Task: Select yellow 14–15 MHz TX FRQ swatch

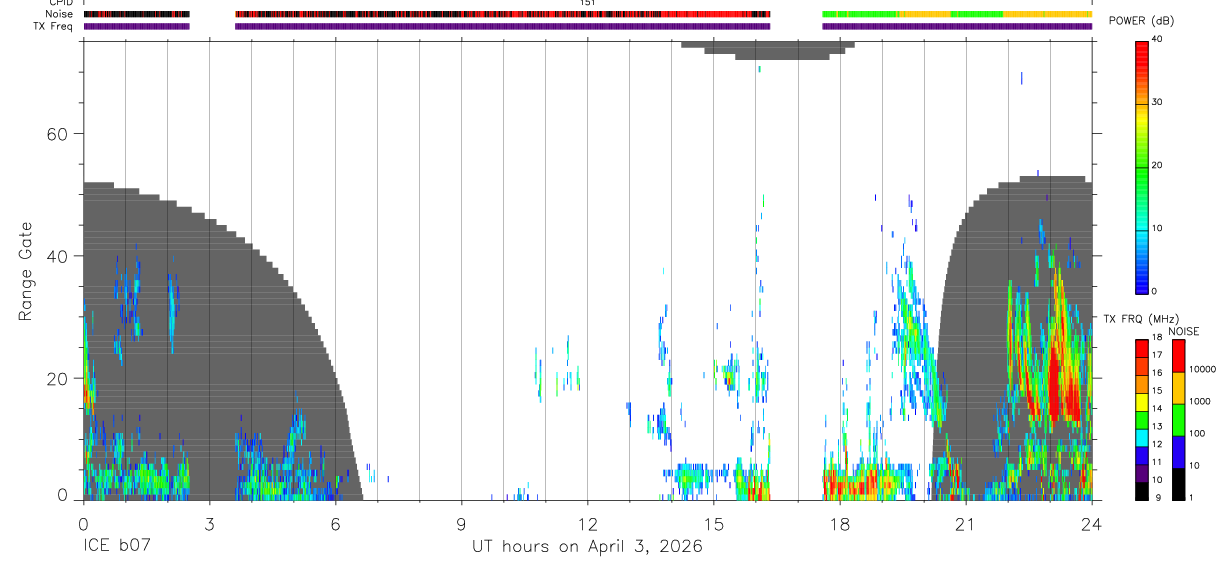Action: point(1142,402)
